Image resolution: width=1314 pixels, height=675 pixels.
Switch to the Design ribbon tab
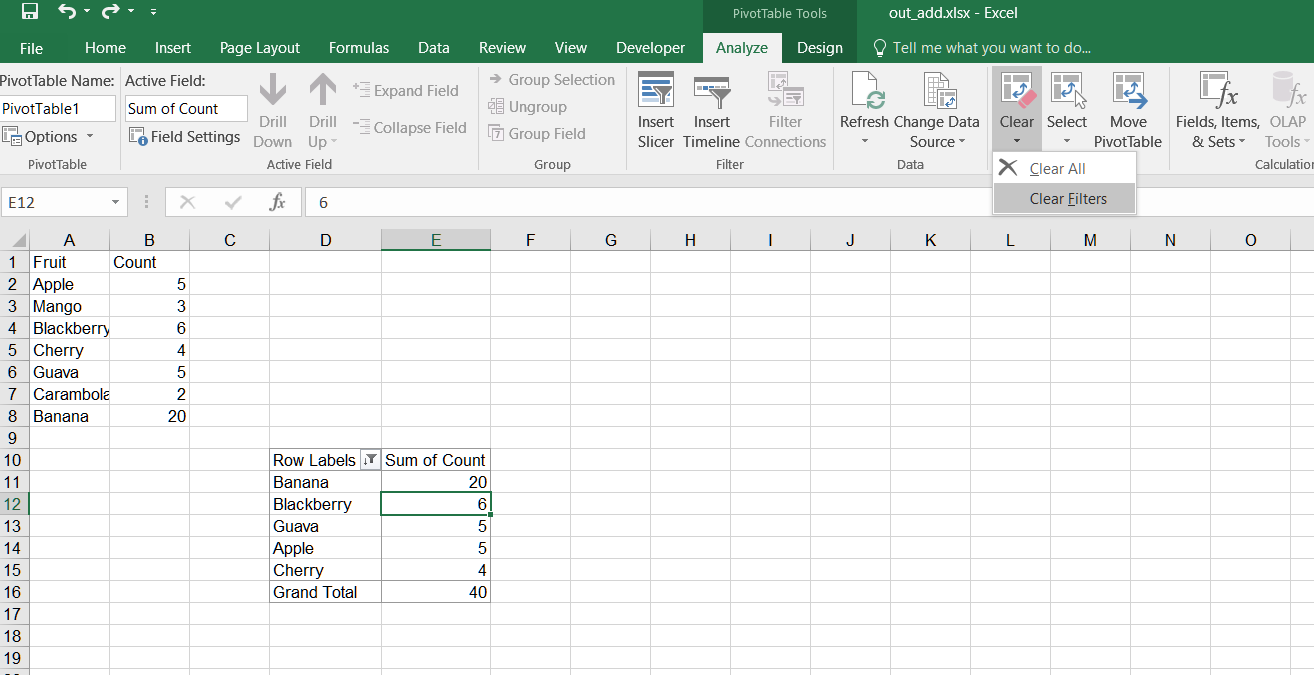819,47
